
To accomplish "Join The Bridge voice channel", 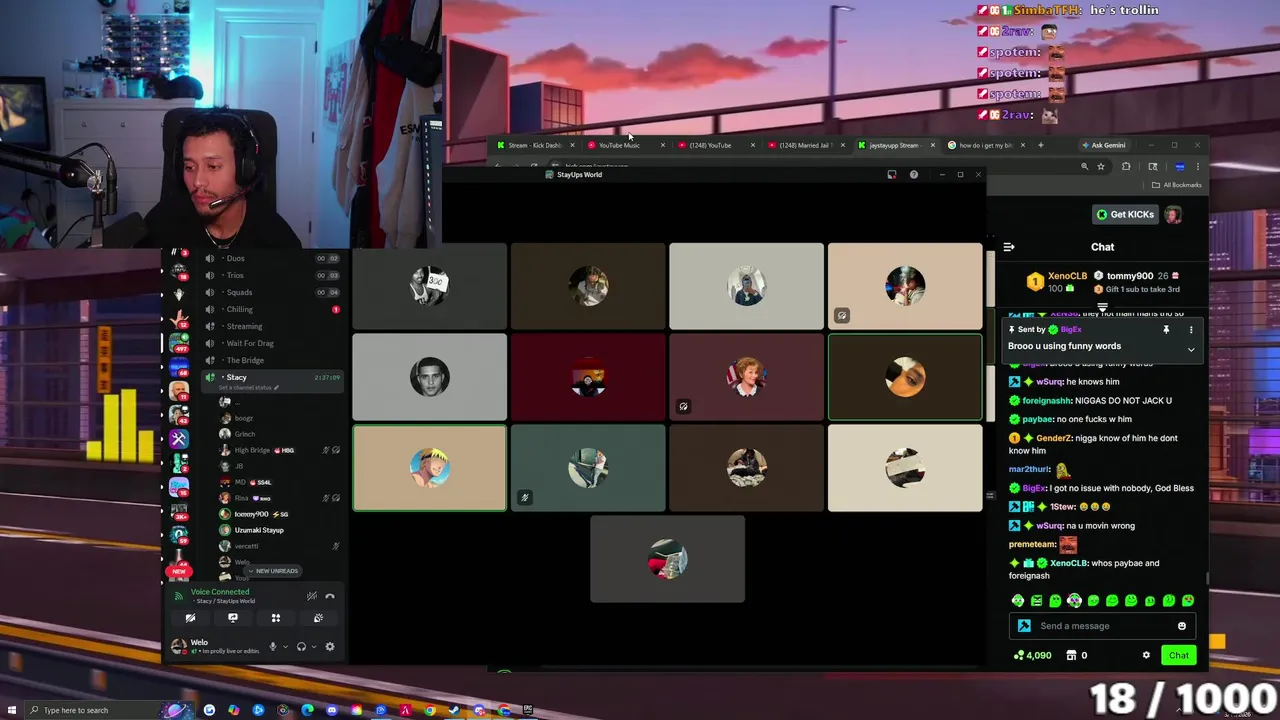I will (271, 360).
